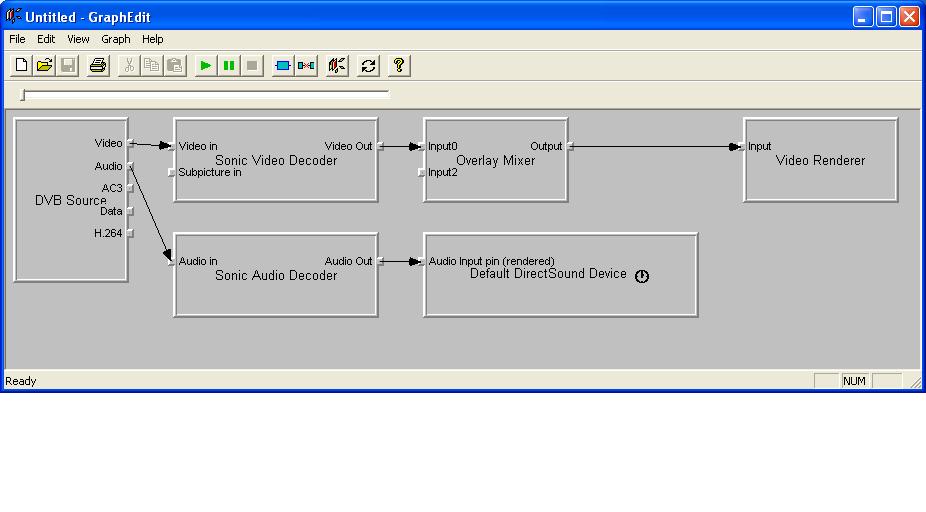The width and height of the screenshot is (926, 512).
Task: Create a new graph with New icon
Action: click(x=21, y=66)
